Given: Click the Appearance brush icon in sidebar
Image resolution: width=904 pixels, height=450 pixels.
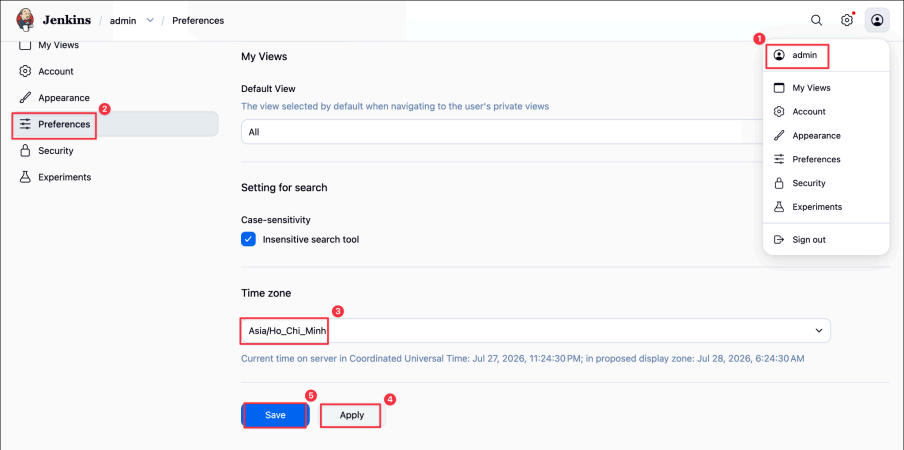Looking at the screenshot, I should coord(25,98).
